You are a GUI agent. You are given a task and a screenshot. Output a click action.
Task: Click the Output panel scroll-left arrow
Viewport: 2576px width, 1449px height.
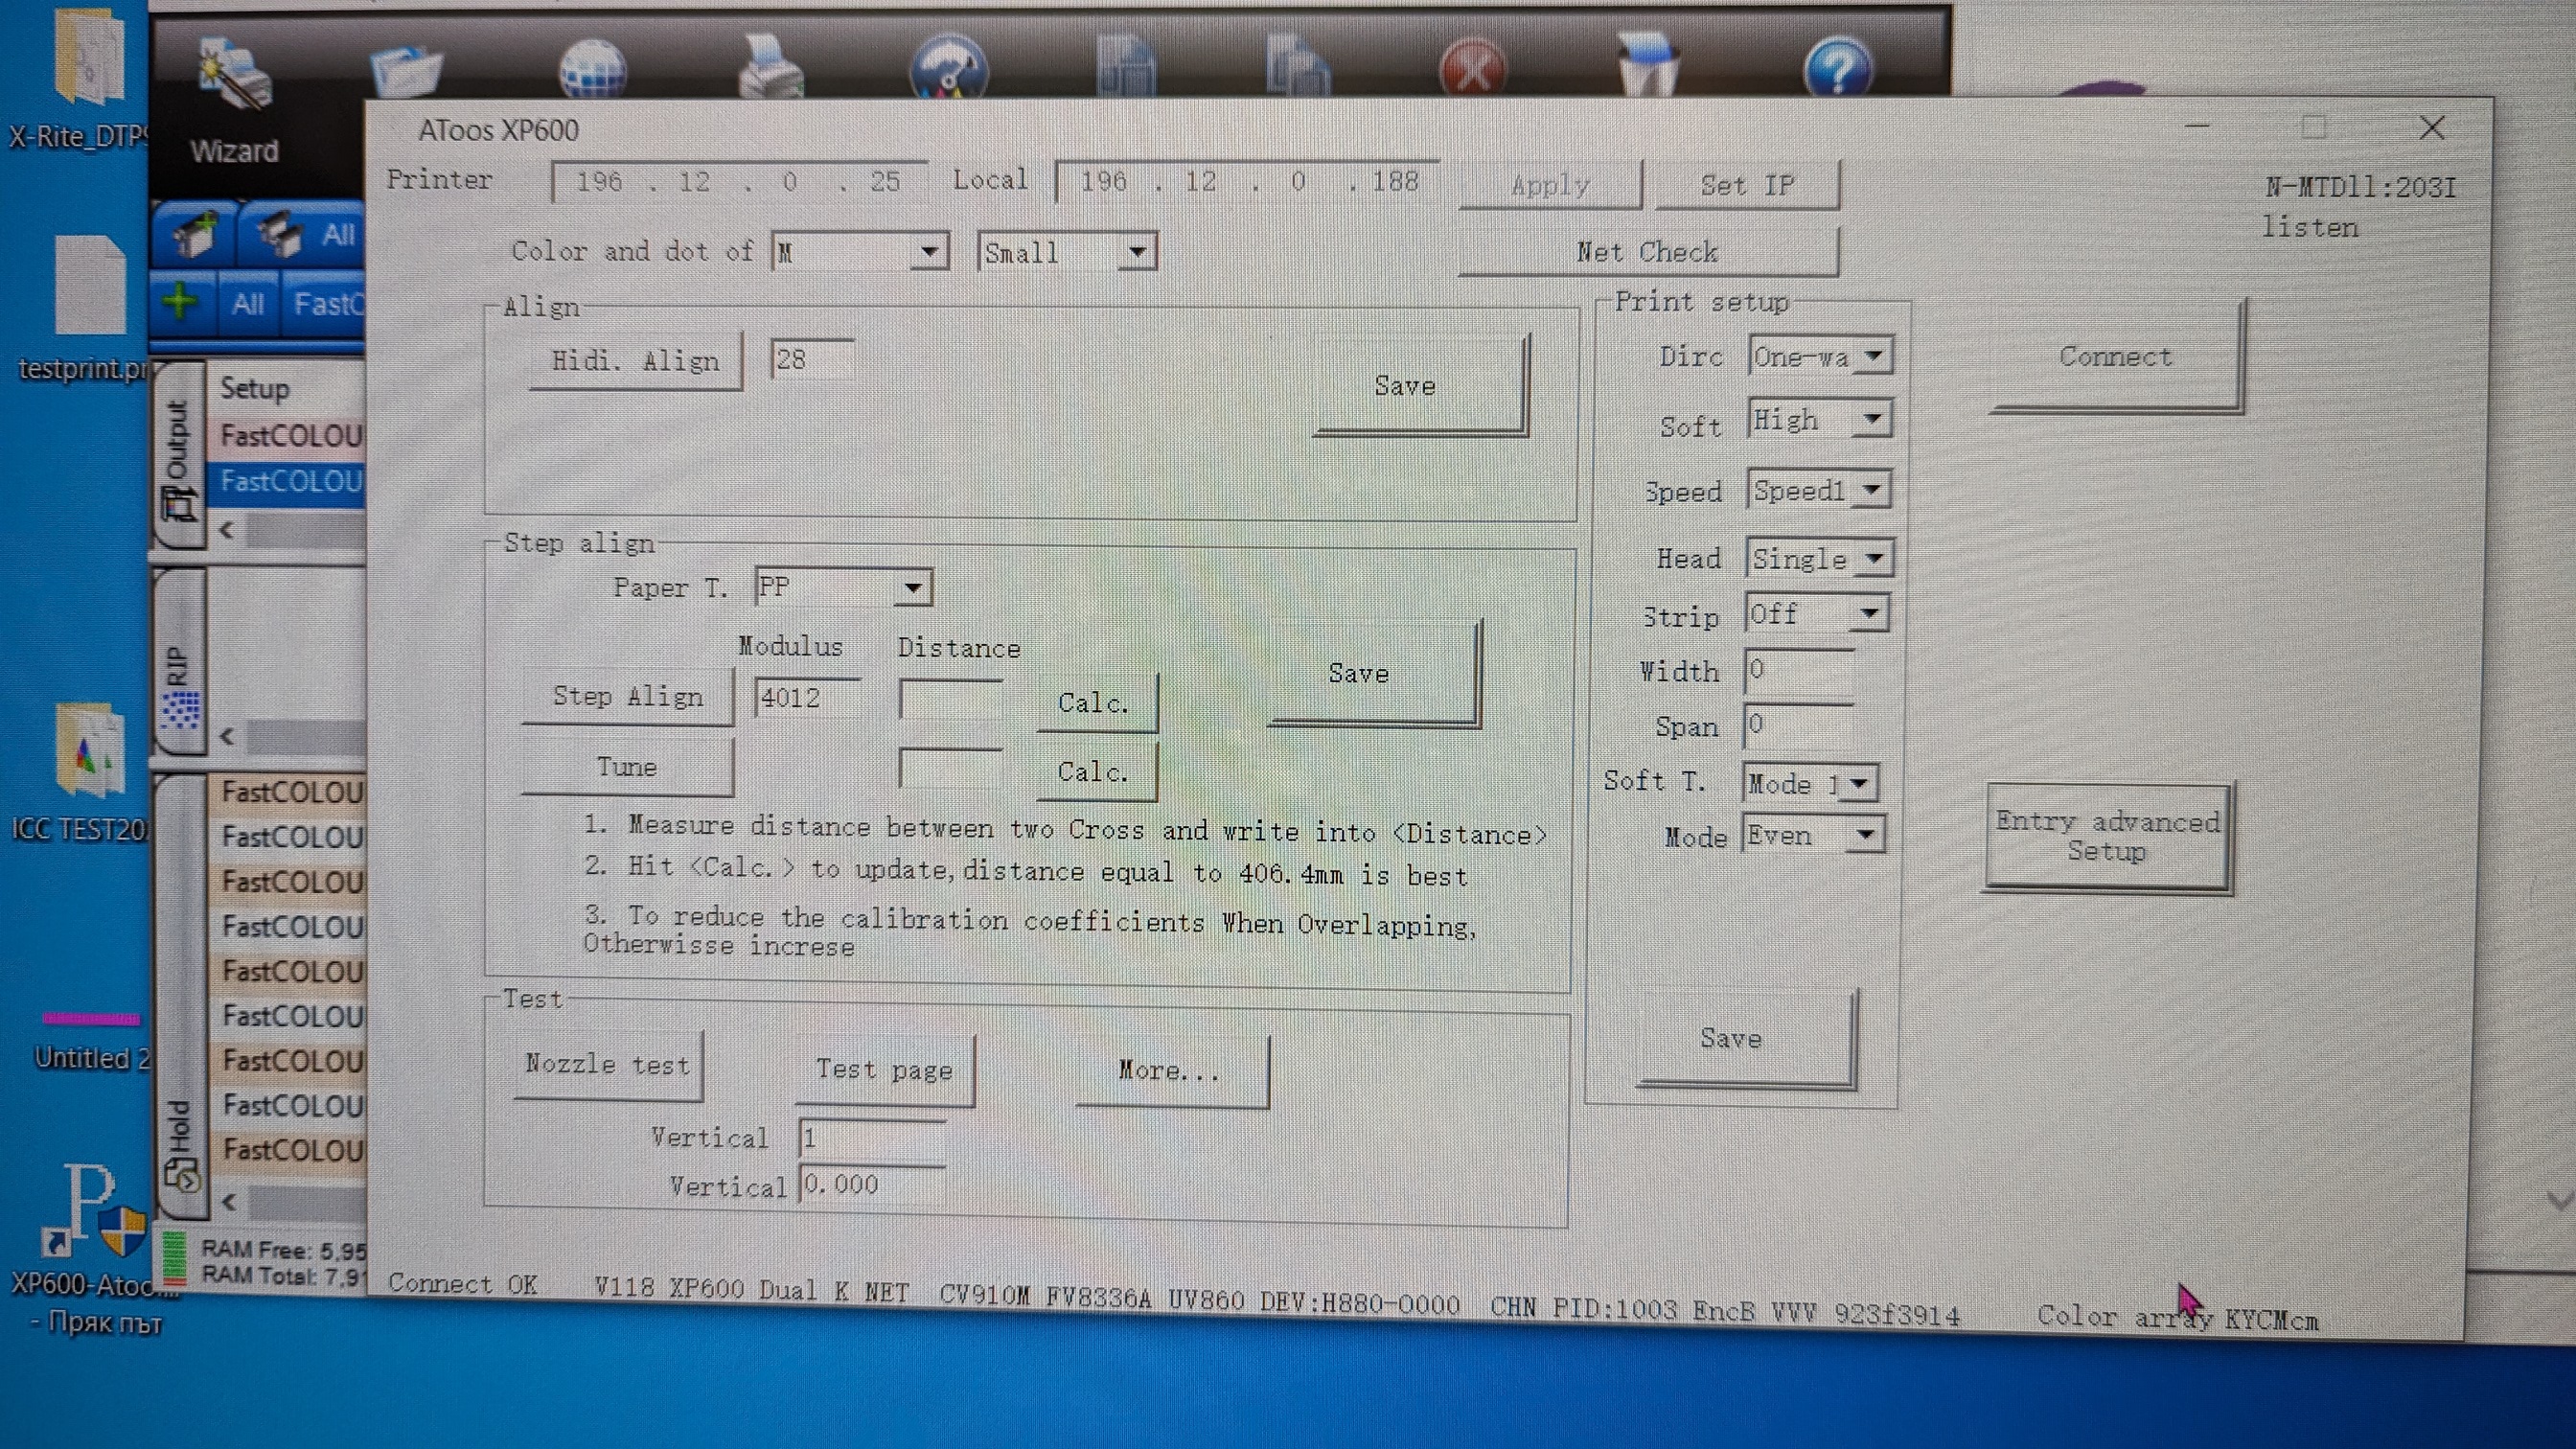tap(227, 530)
